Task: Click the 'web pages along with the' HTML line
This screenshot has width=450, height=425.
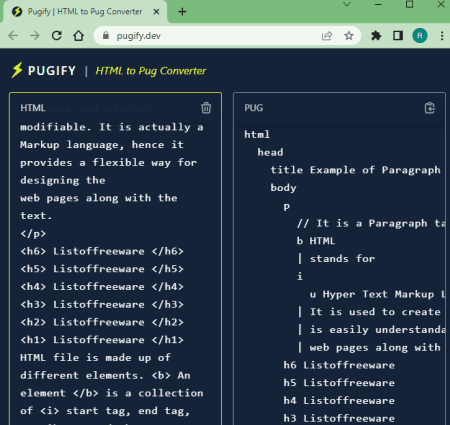Action: (x=99, y=198)
